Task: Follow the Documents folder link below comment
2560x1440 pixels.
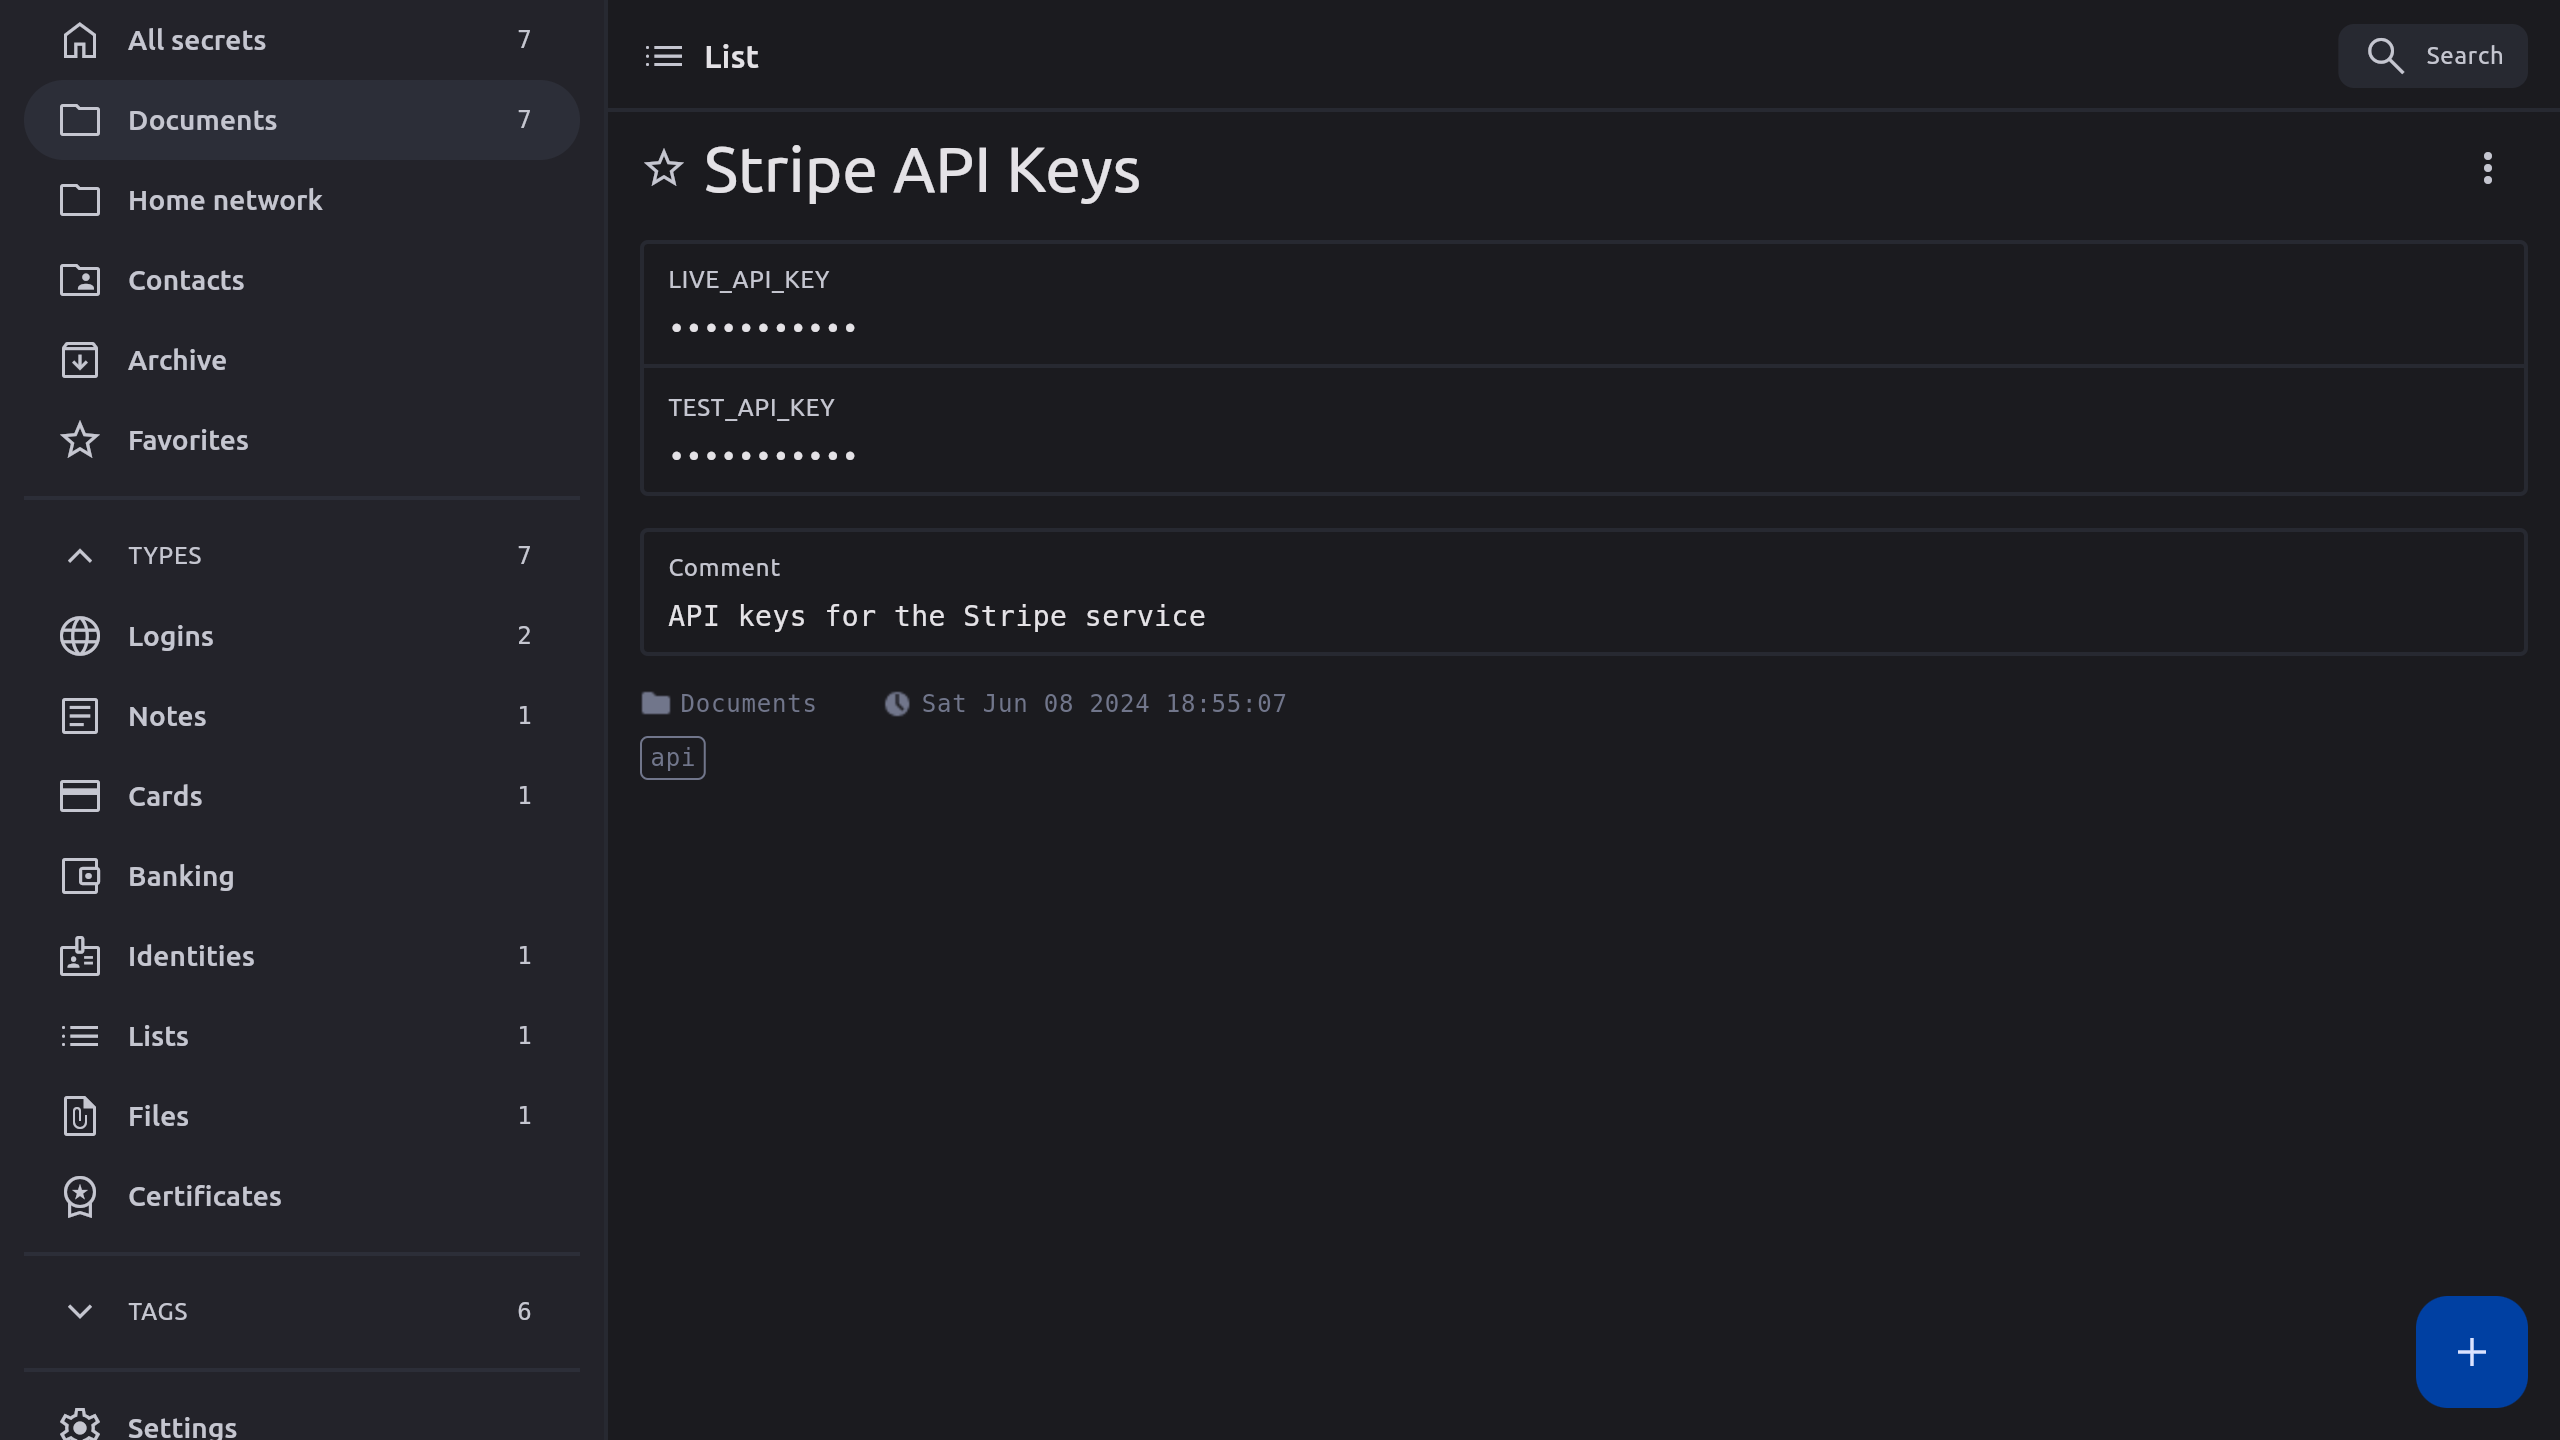Action: point(747,703)
